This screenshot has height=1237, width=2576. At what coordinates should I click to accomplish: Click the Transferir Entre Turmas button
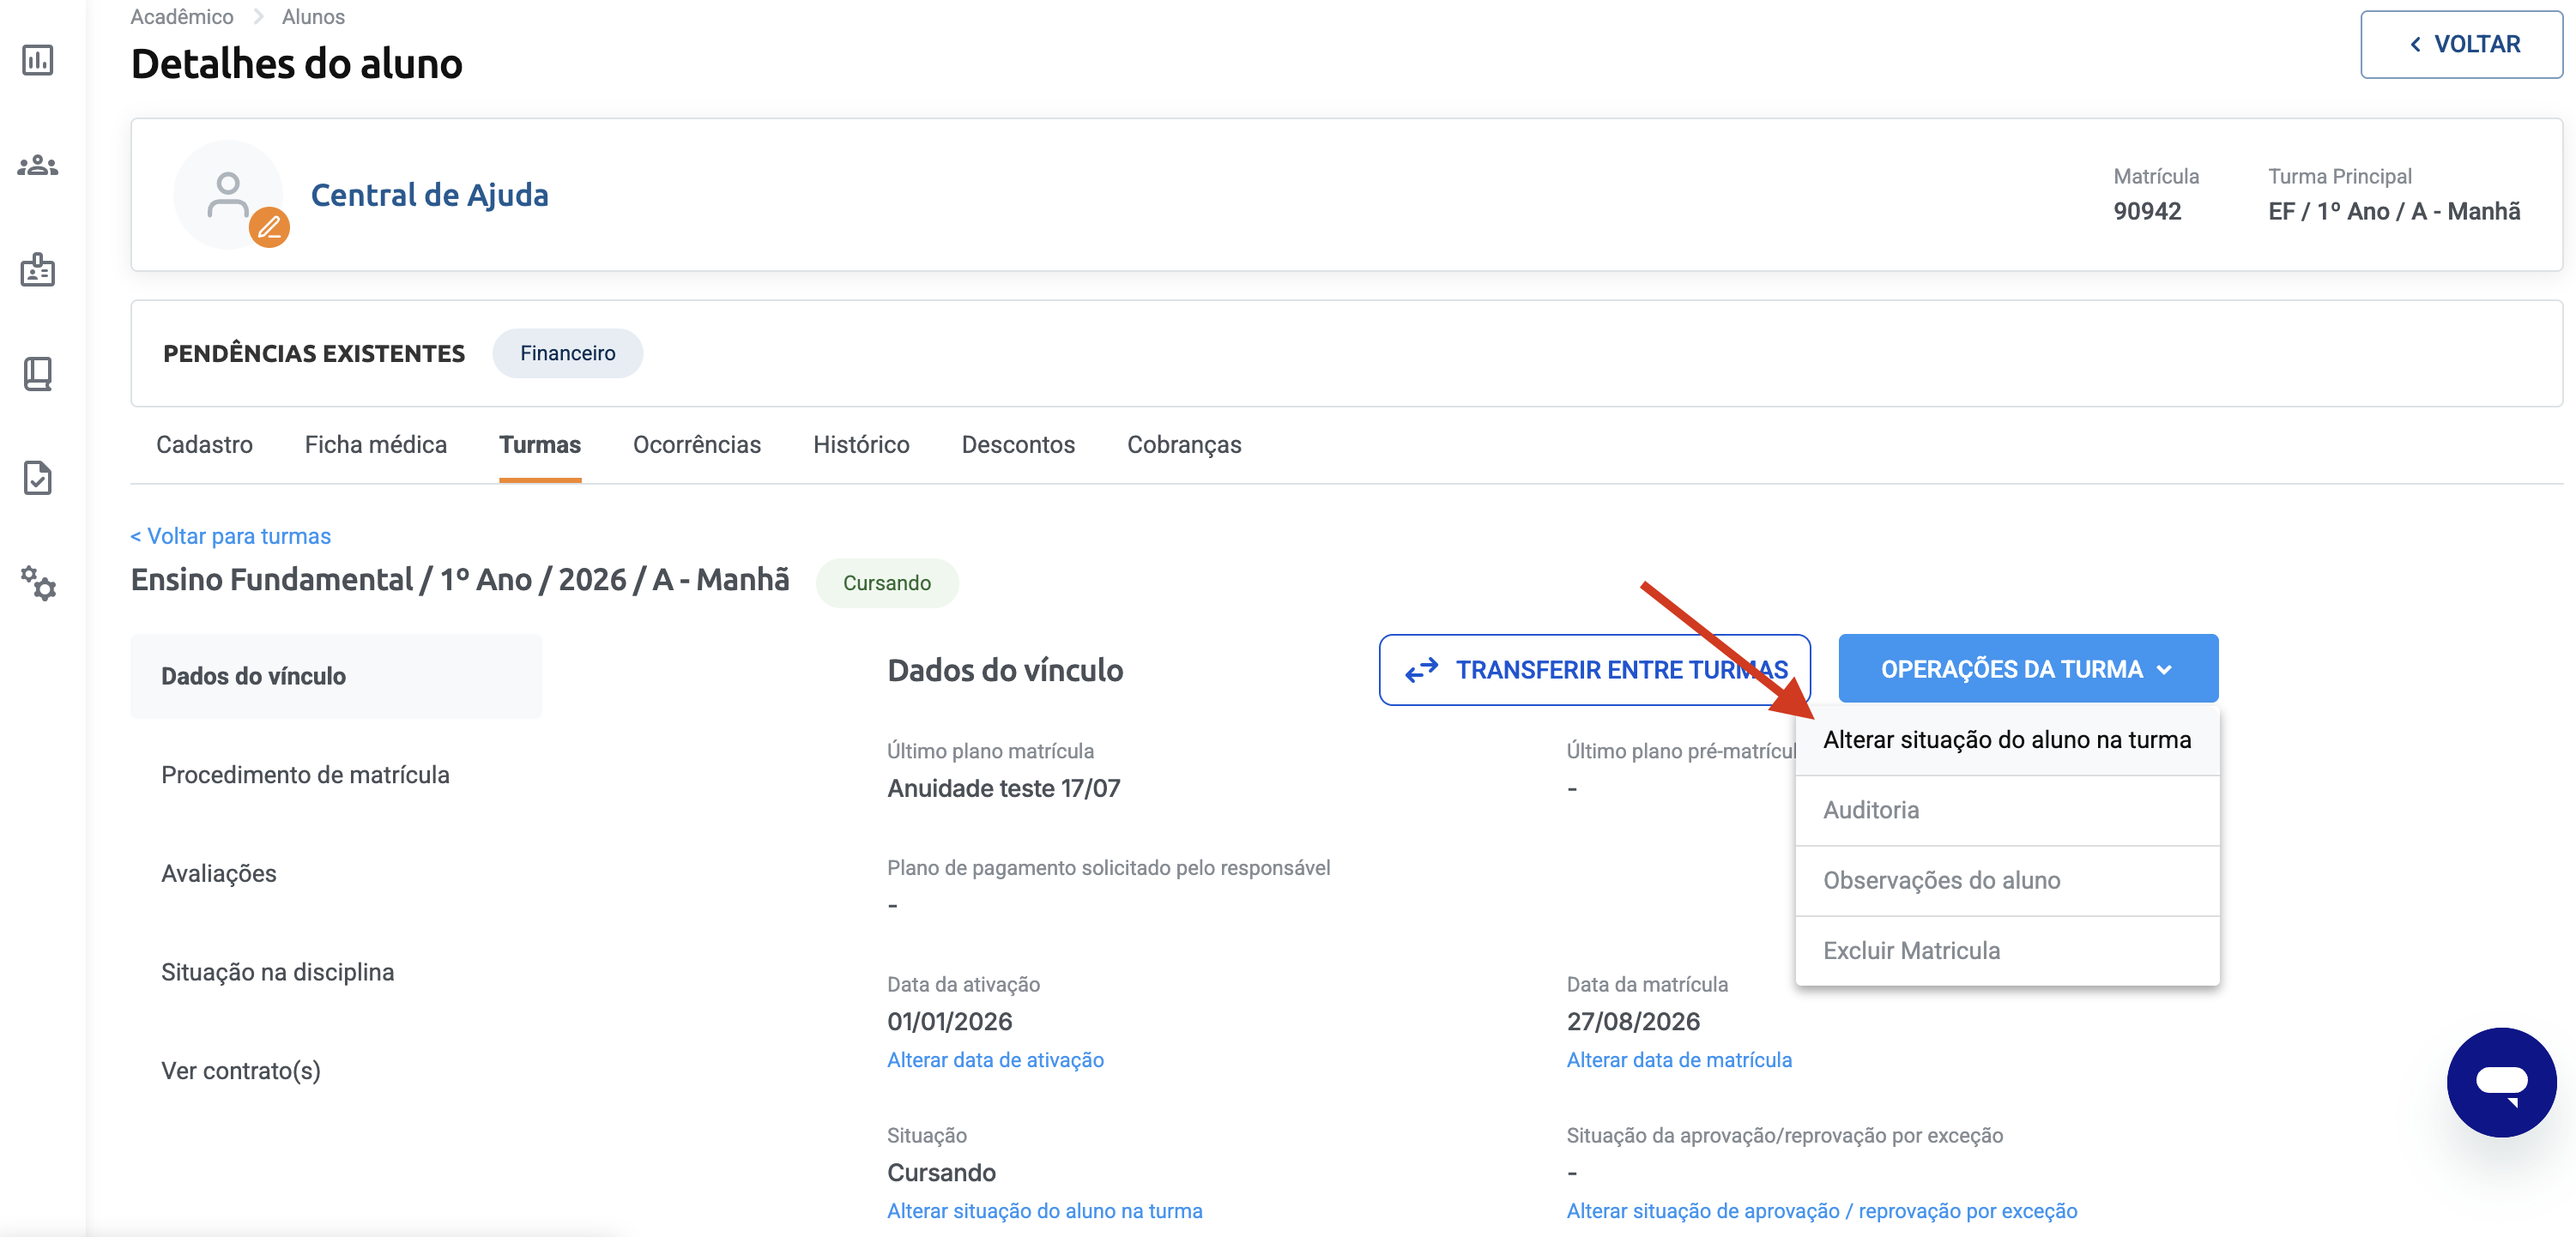click(x=1594, y=669)
